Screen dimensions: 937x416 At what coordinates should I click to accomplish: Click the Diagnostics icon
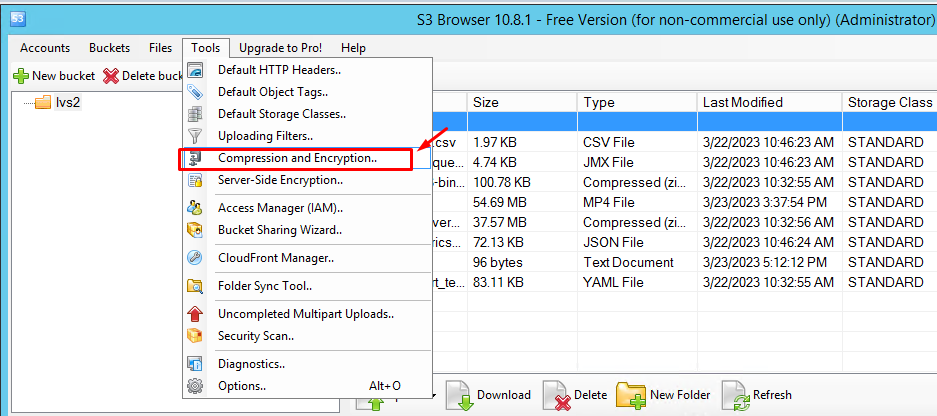coord(195,363)
